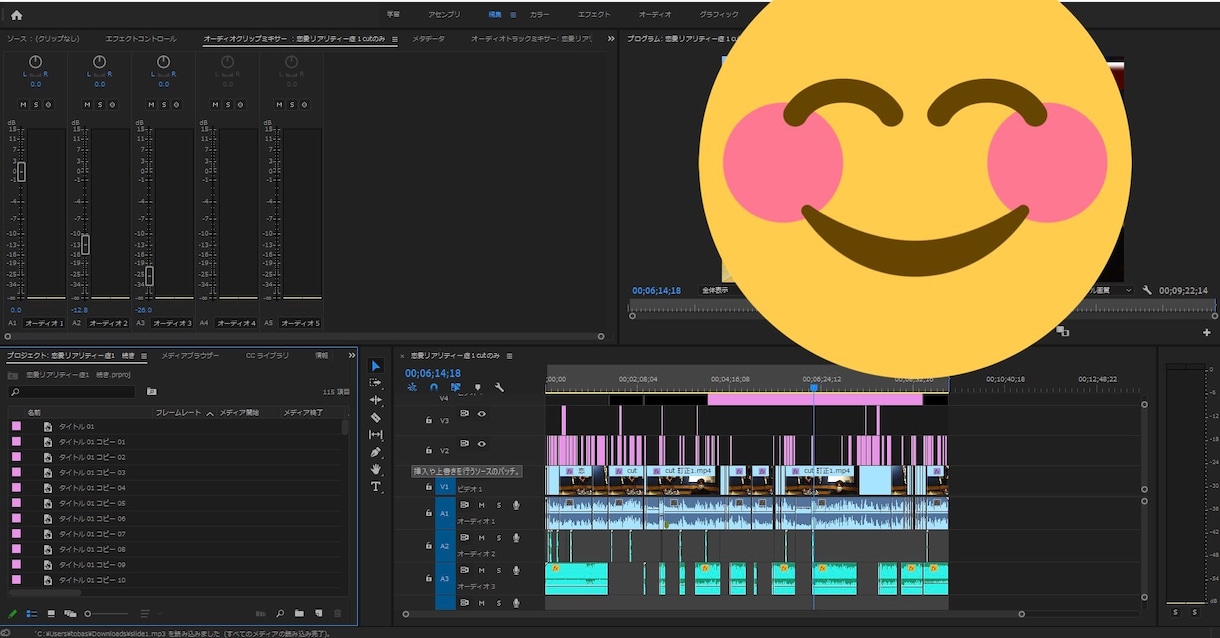
Task: Expand overflow tabs in project panel
Action: (x=351, y=355)
